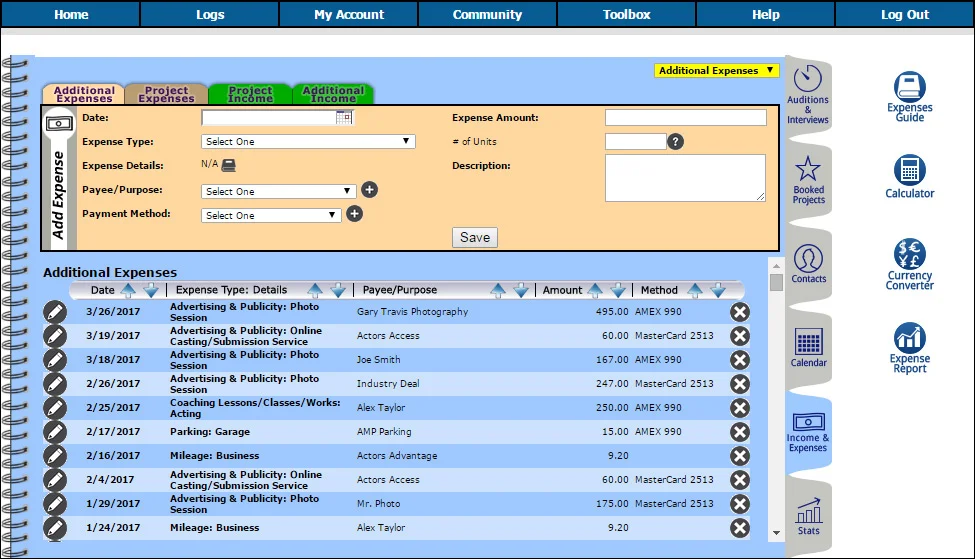Viewport: 975px width, 559px height.
Task: Sort Date column ascending
Action: tap(127, 290)
